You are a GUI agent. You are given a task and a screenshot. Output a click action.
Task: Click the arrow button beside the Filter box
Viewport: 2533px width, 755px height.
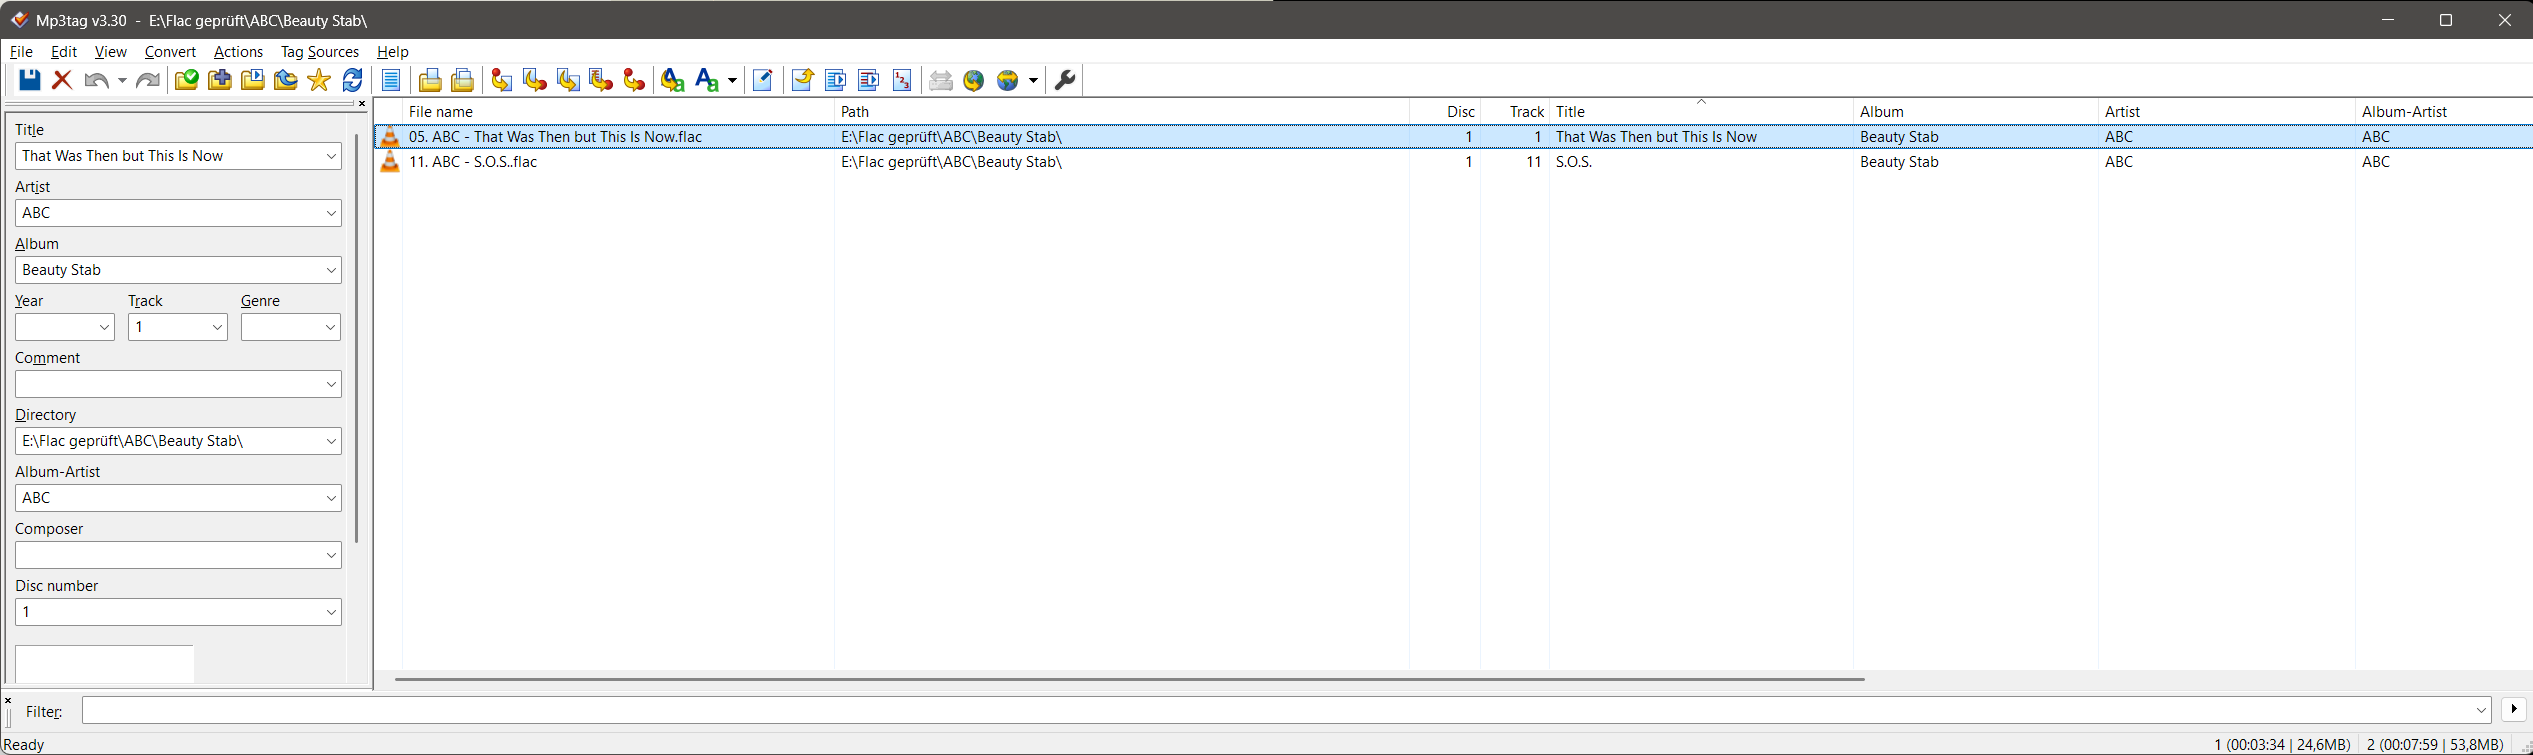[x=2514, y=709]
